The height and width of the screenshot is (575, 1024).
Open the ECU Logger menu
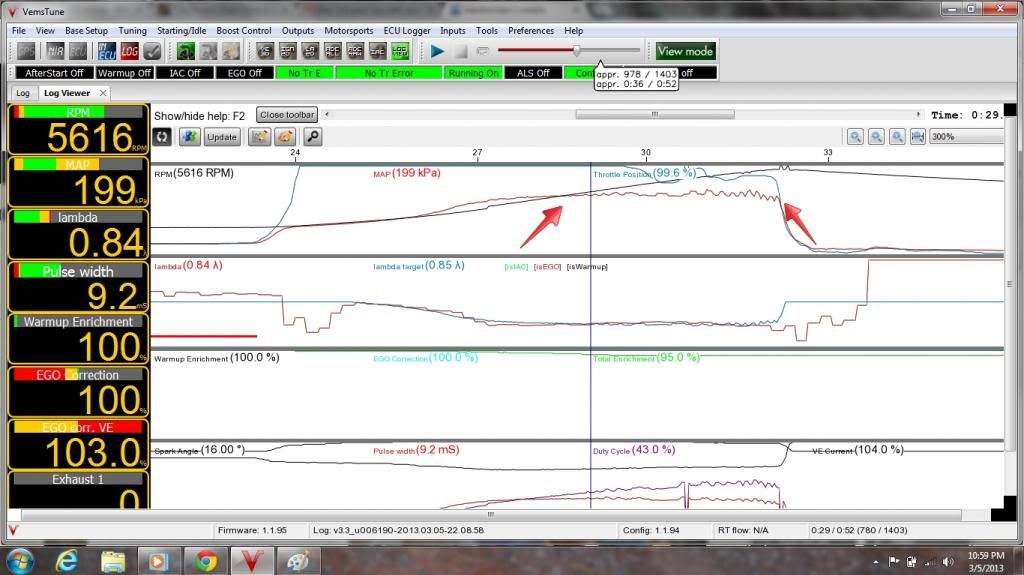405,31
